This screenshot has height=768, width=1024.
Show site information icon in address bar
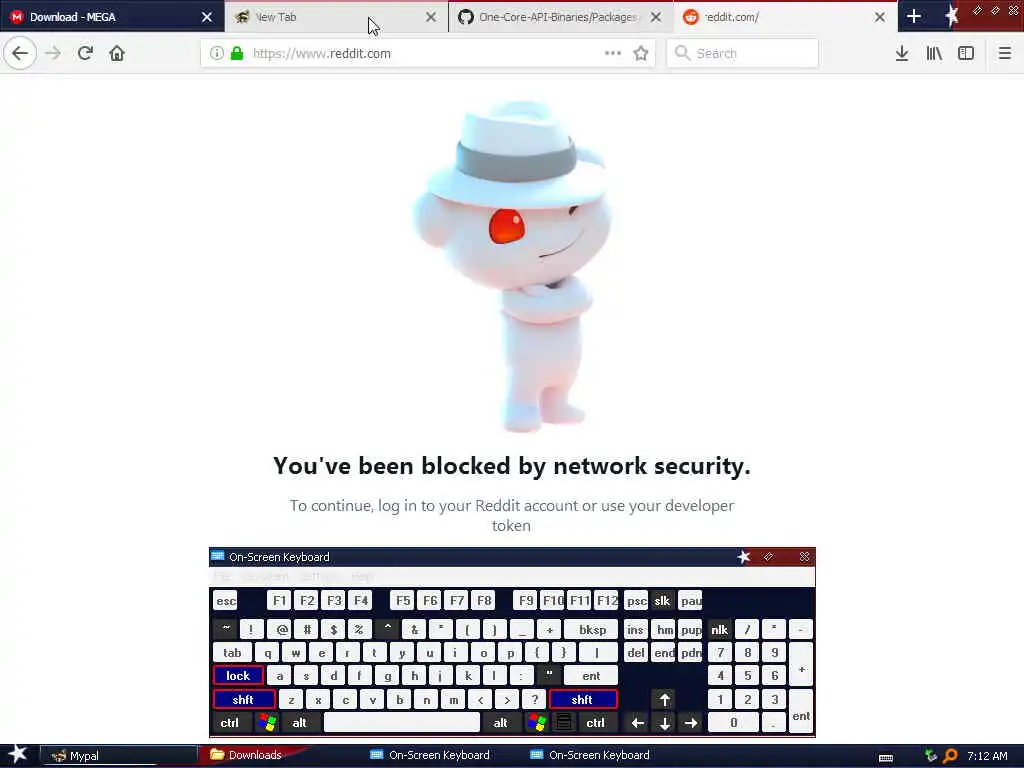click(x=217, y=54)
